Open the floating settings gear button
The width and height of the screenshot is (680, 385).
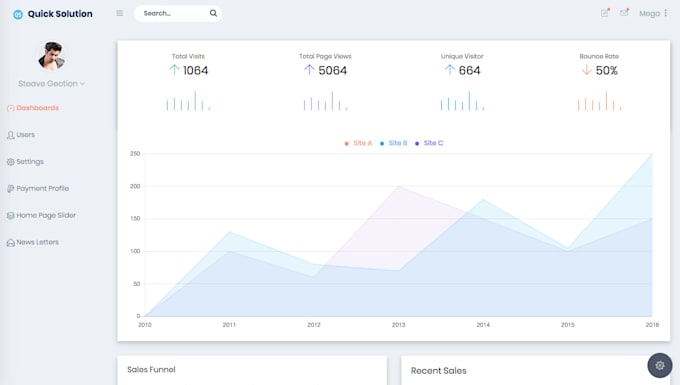[x=660, y=365]
